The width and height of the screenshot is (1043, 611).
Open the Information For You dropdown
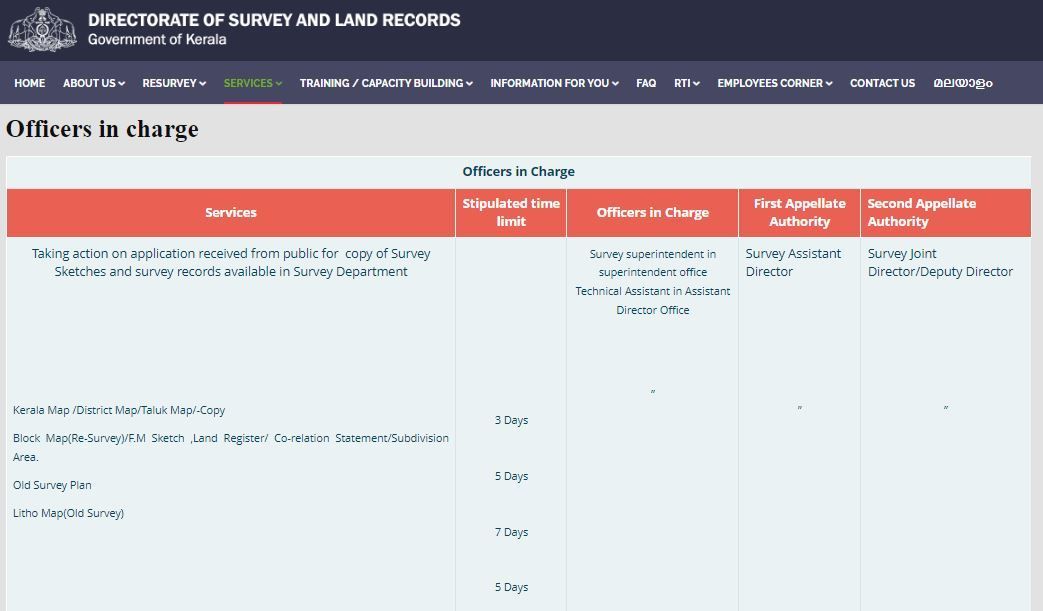[554, 83]
